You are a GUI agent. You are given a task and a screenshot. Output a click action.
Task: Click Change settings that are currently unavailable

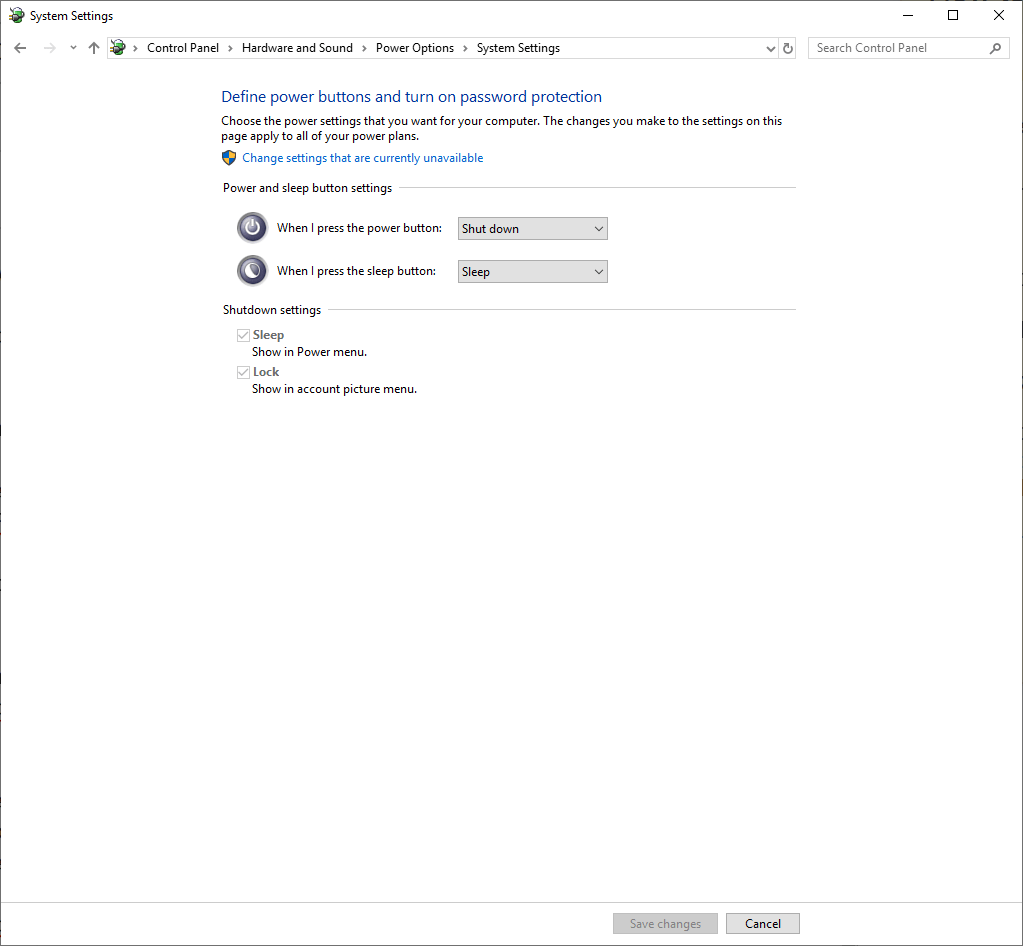tap(362, 157)
